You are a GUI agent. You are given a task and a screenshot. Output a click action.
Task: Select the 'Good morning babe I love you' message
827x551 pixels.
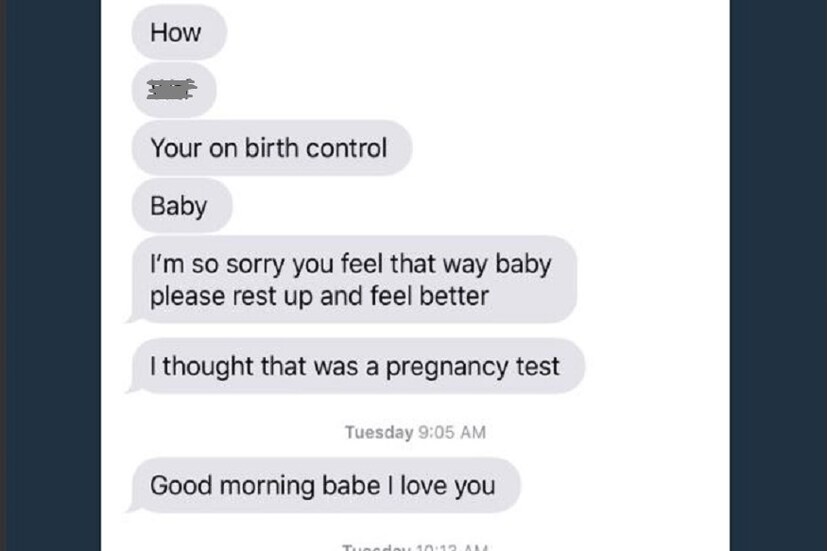[325, 485]
